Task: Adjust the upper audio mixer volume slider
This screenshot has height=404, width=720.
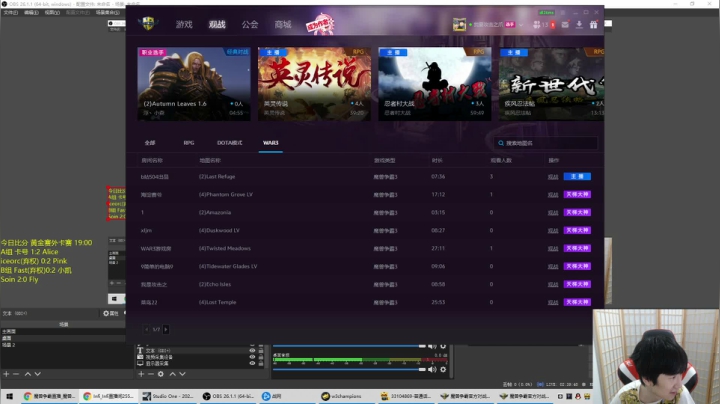Action: point(349,346)
